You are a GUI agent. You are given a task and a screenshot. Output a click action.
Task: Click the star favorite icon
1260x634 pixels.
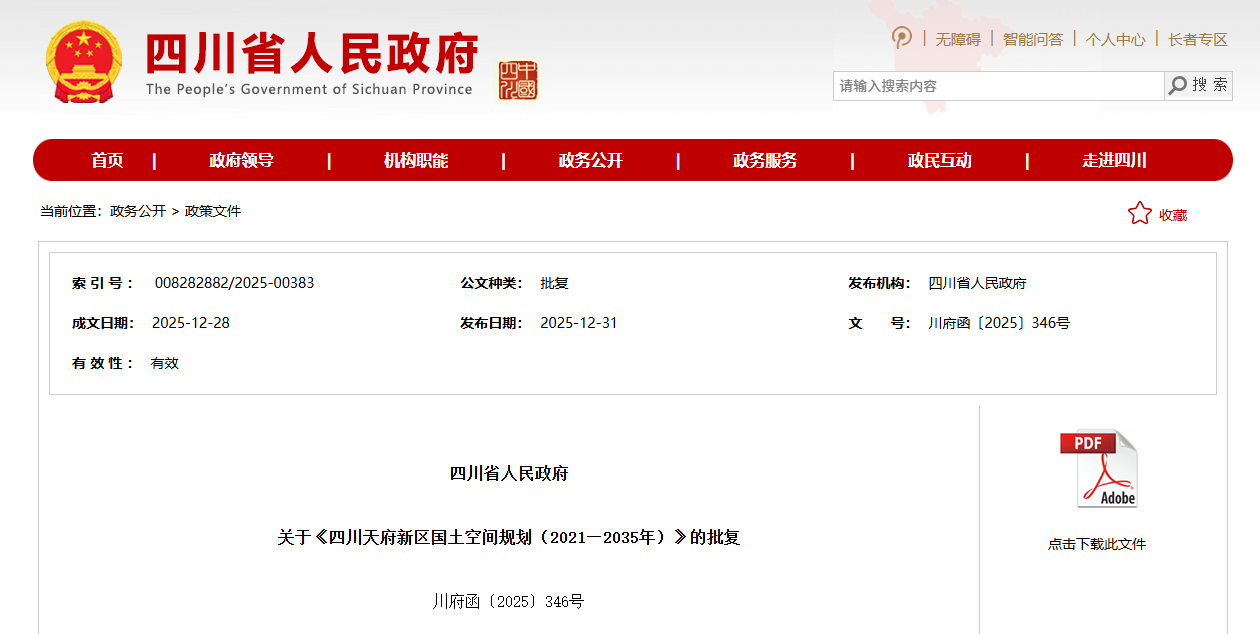(x=1139, y=214)
